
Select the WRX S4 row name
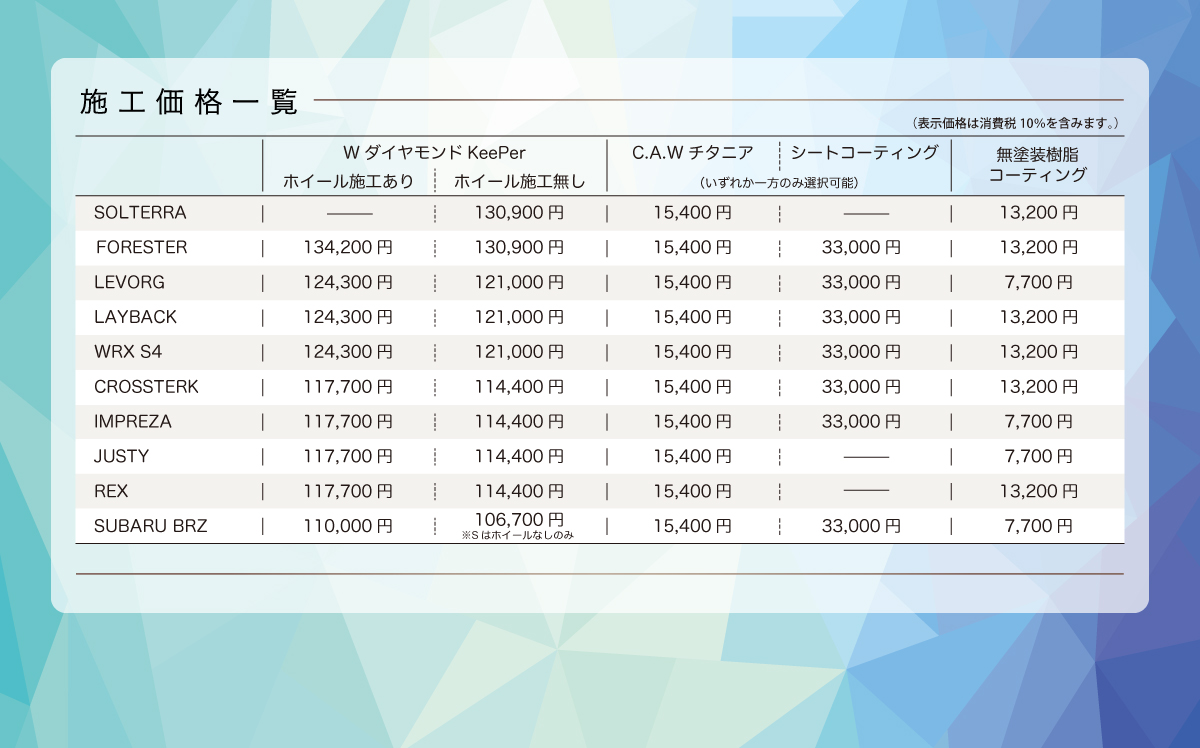click(128, 352)
